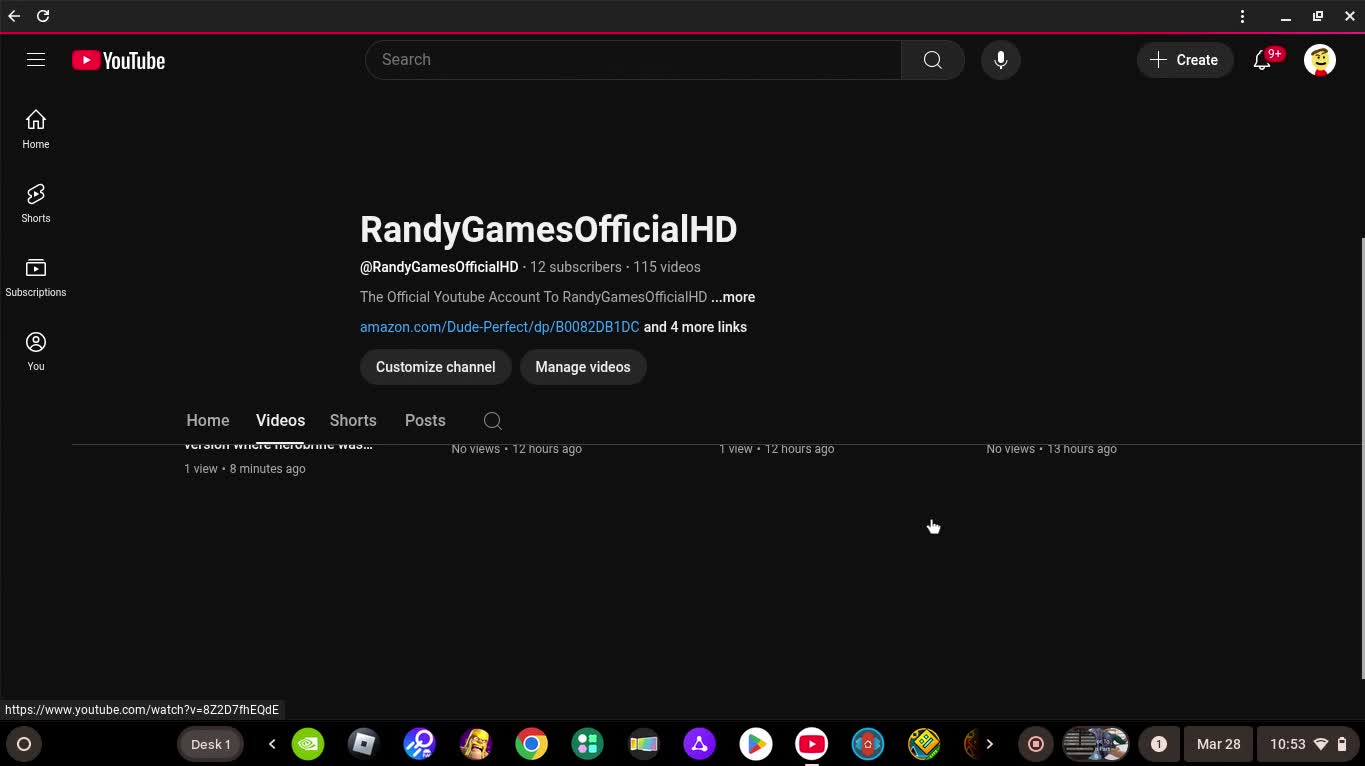Start voice search with the microphone

click(1000, 60)
